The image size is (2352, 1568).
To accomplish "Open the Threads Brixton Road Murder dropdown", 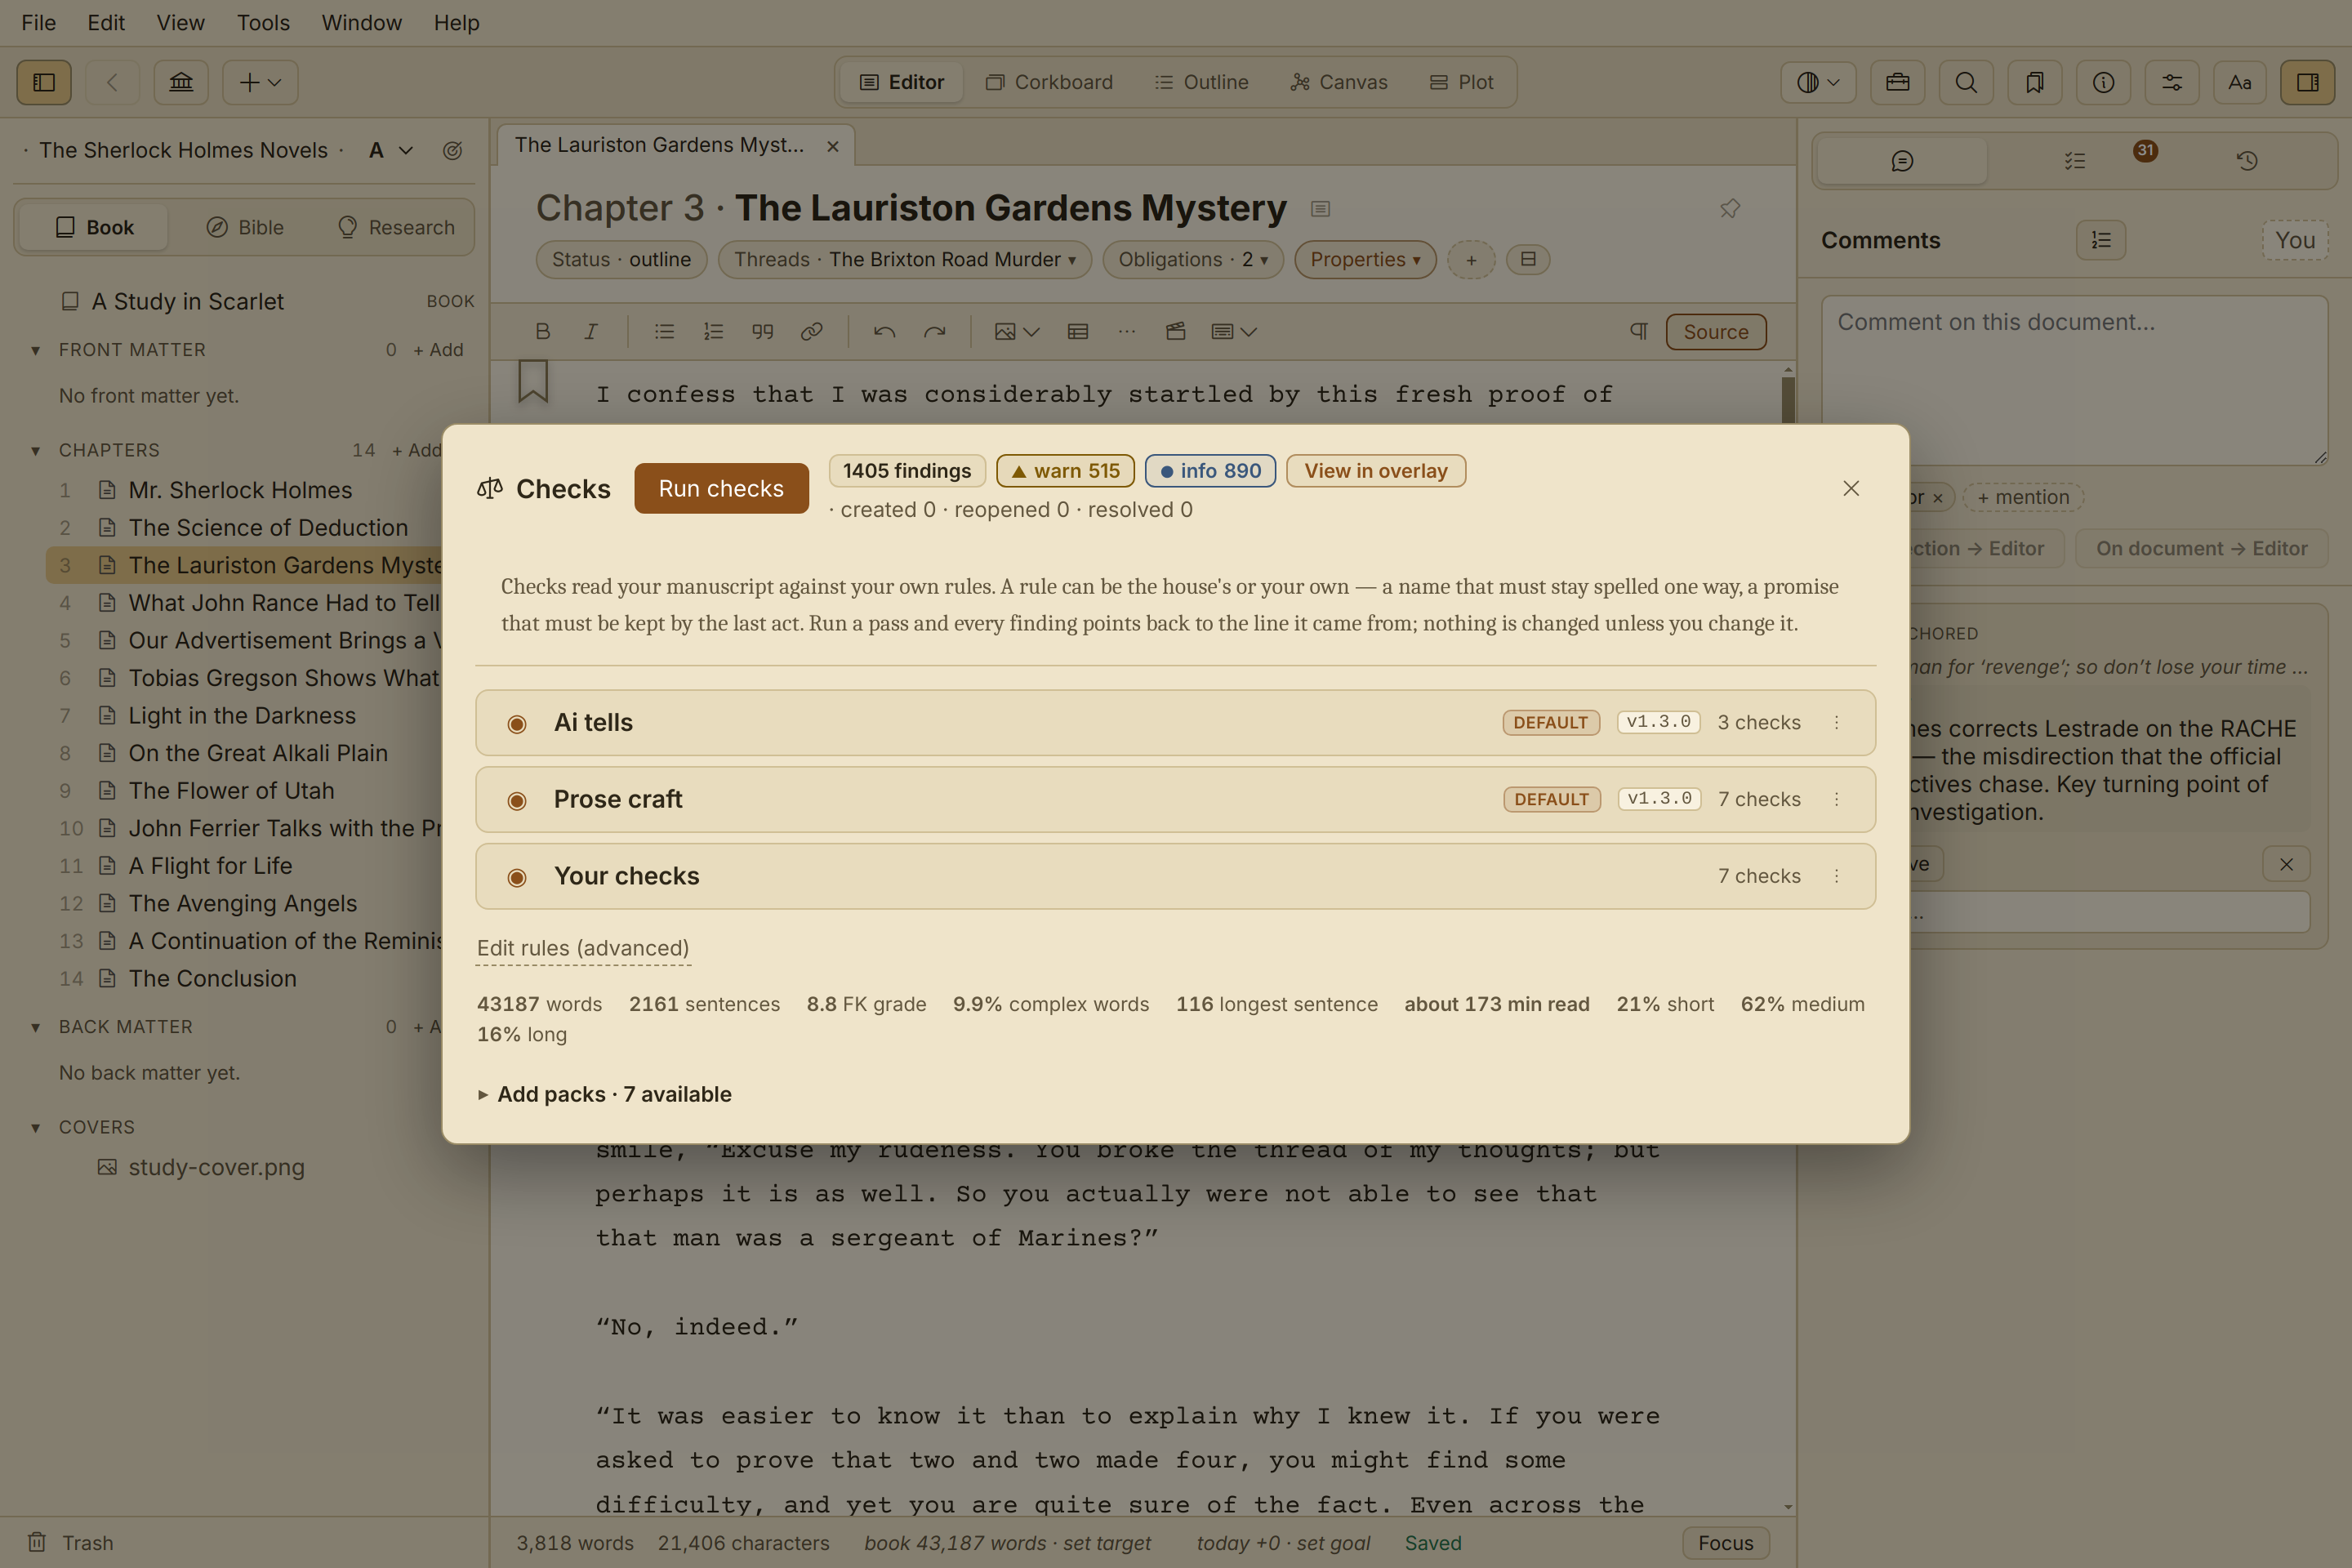I will point(905,260).
